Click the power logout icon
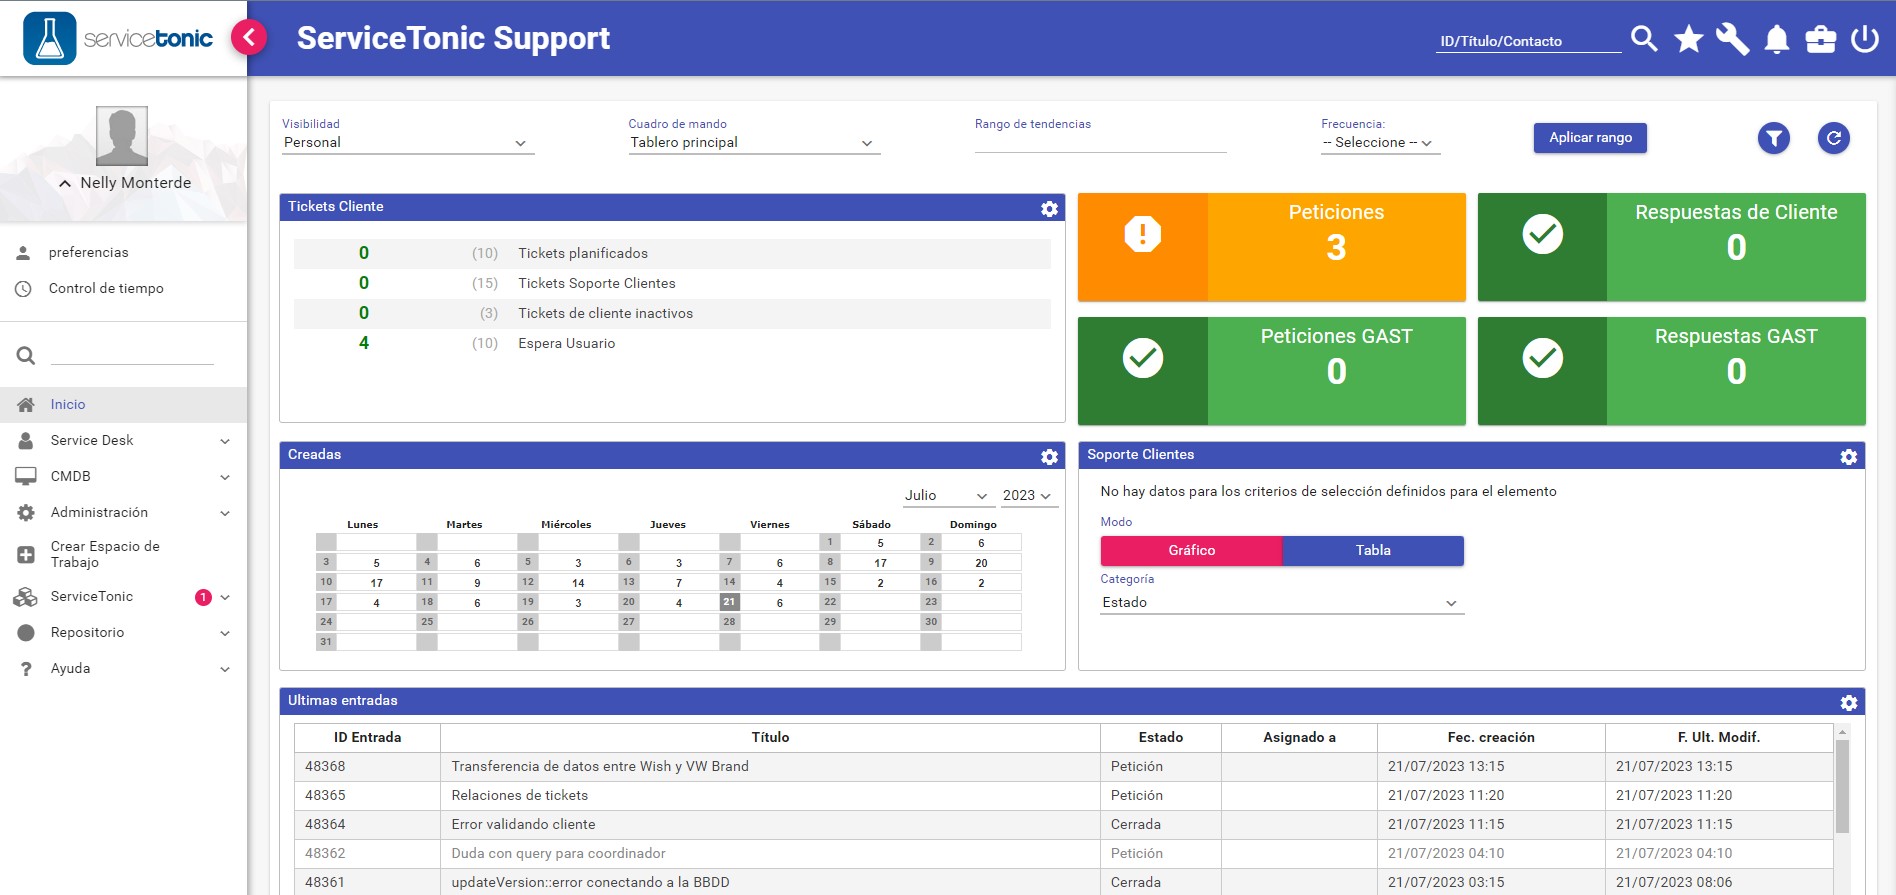Image resolution: width=1896 pixels, height=895 pixels. (1865, 39)
